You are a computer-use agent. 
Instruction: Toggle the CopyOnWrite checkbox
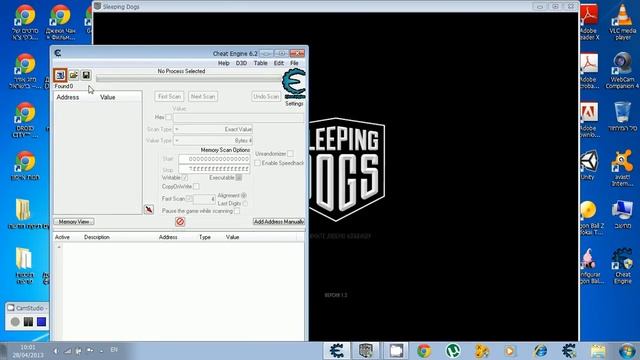[196, 187]
